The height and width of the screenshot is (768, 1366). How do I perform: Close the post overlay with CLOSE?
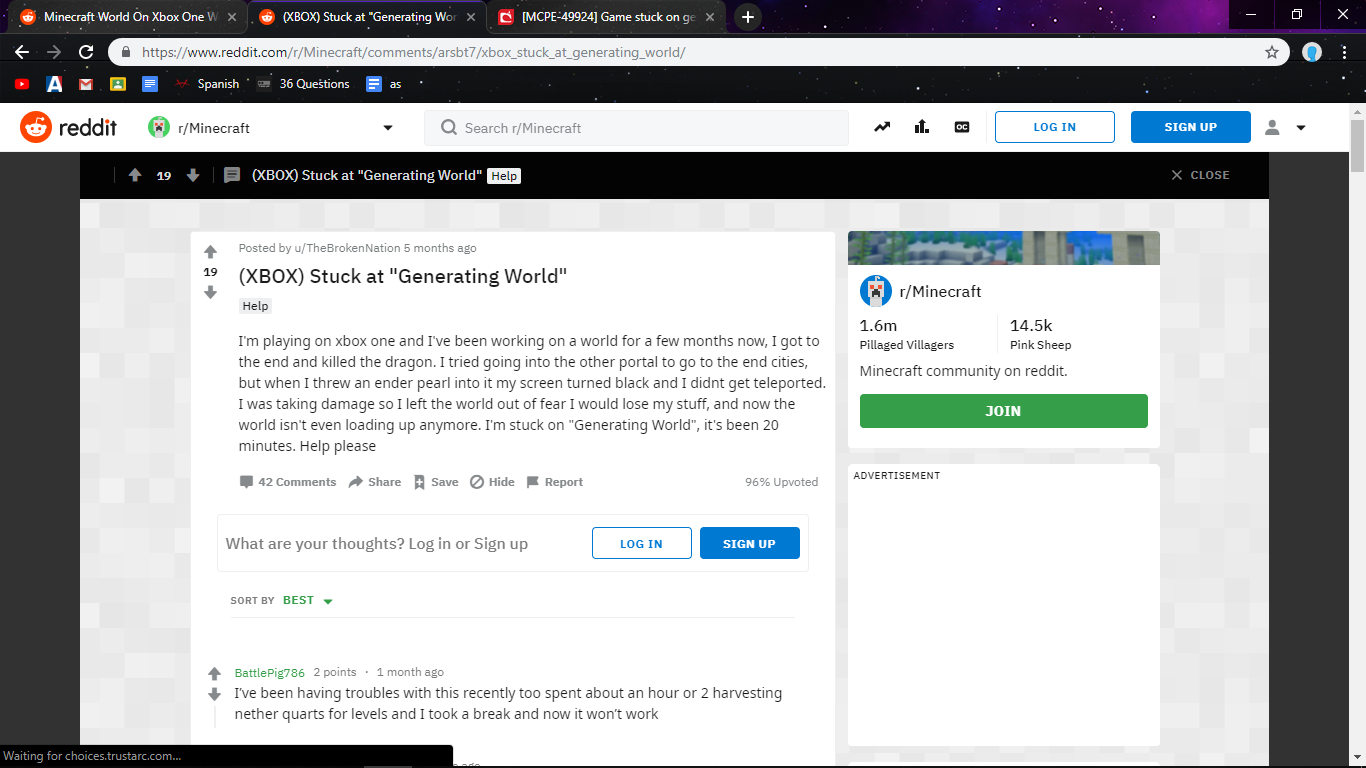point(1200,175)
